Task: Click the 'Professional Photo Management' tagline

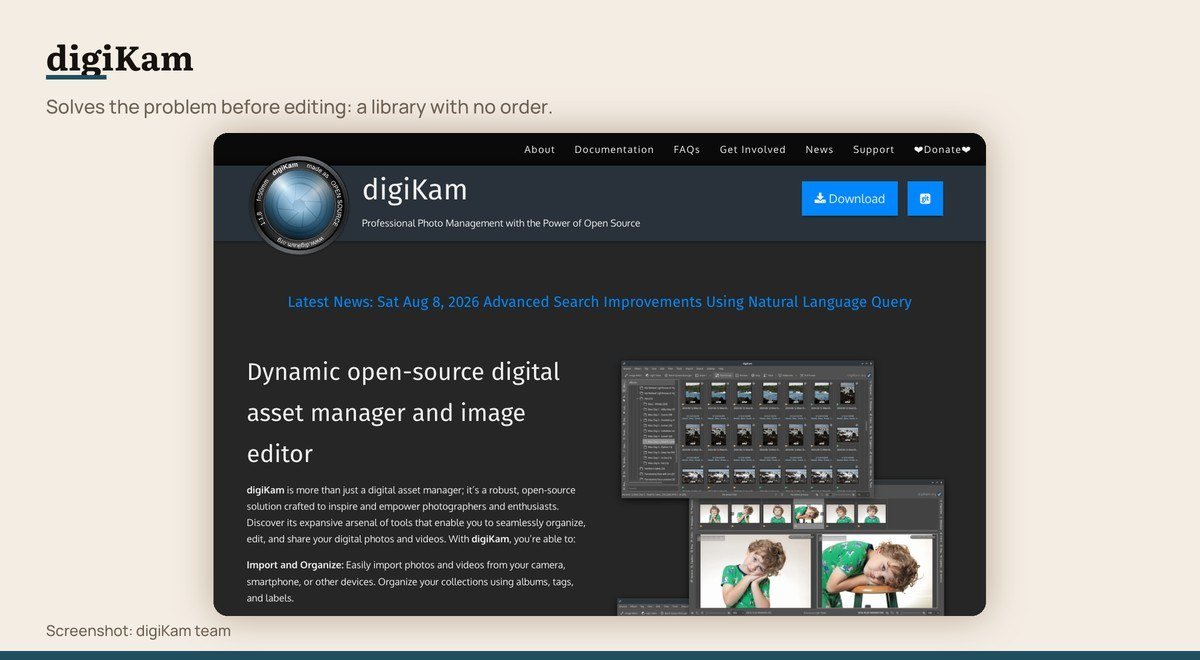Action: (501, 223)
